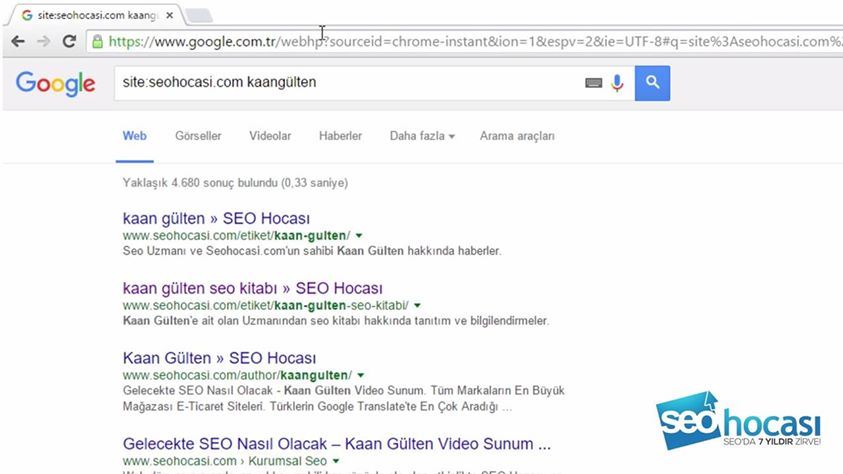The image size is (843, 474).
Task: Click the blue magnifier search button
Action: 652,83
